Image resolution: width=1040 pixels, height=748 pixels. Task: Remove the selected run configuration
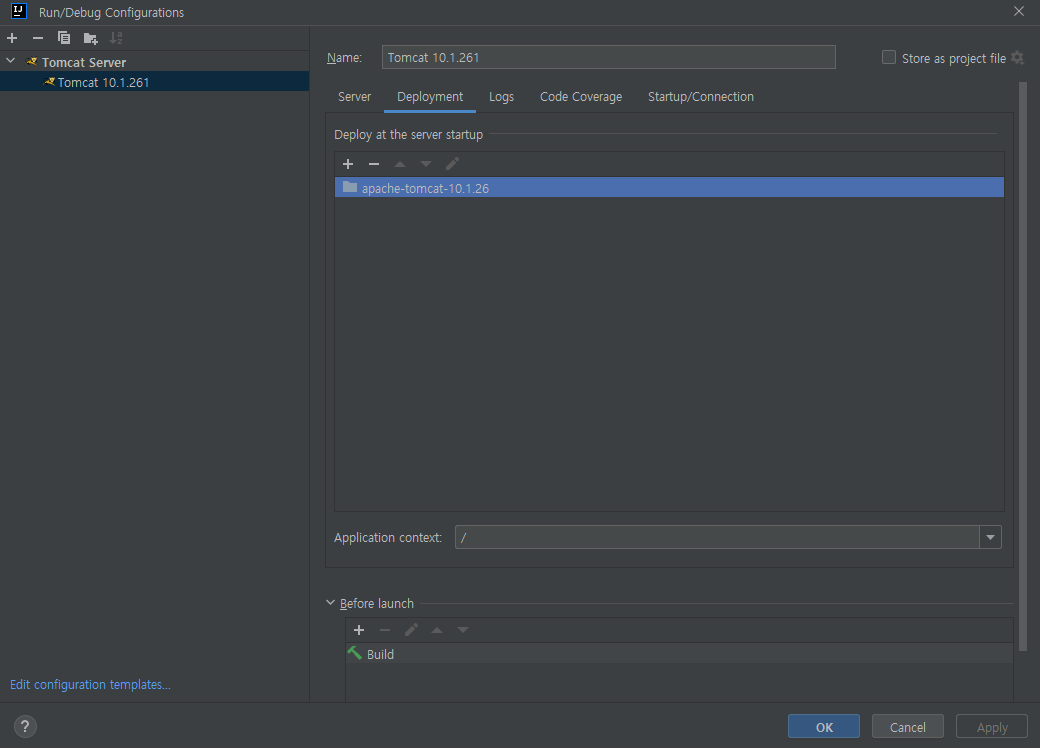pyautogui.click(x=38, y=38)
